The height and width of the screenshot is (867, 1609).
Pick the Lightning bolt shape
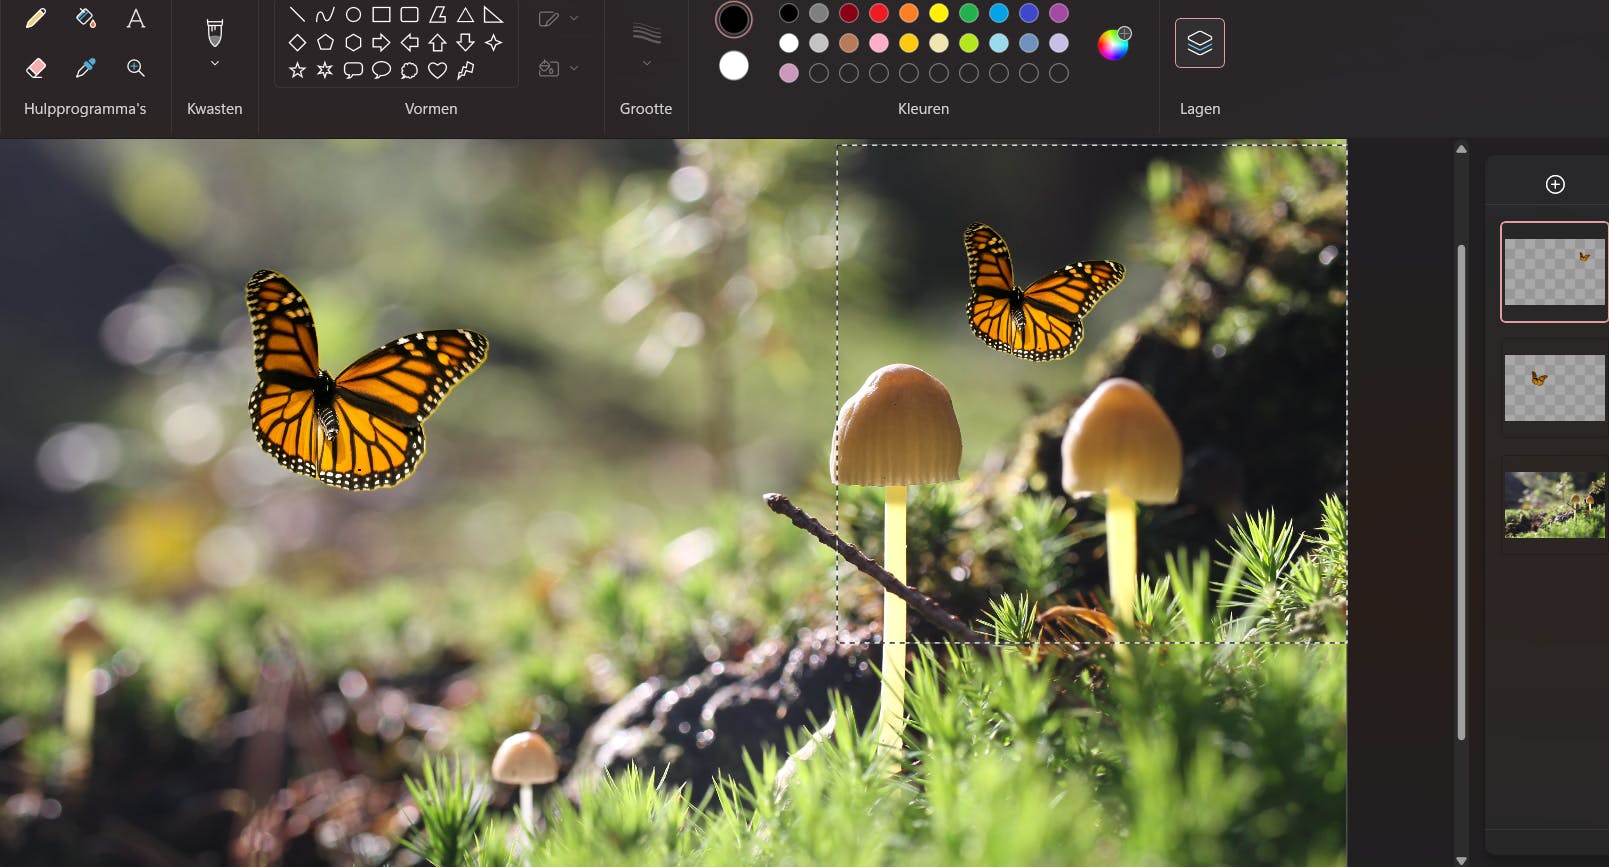click(x=465, y=70)
